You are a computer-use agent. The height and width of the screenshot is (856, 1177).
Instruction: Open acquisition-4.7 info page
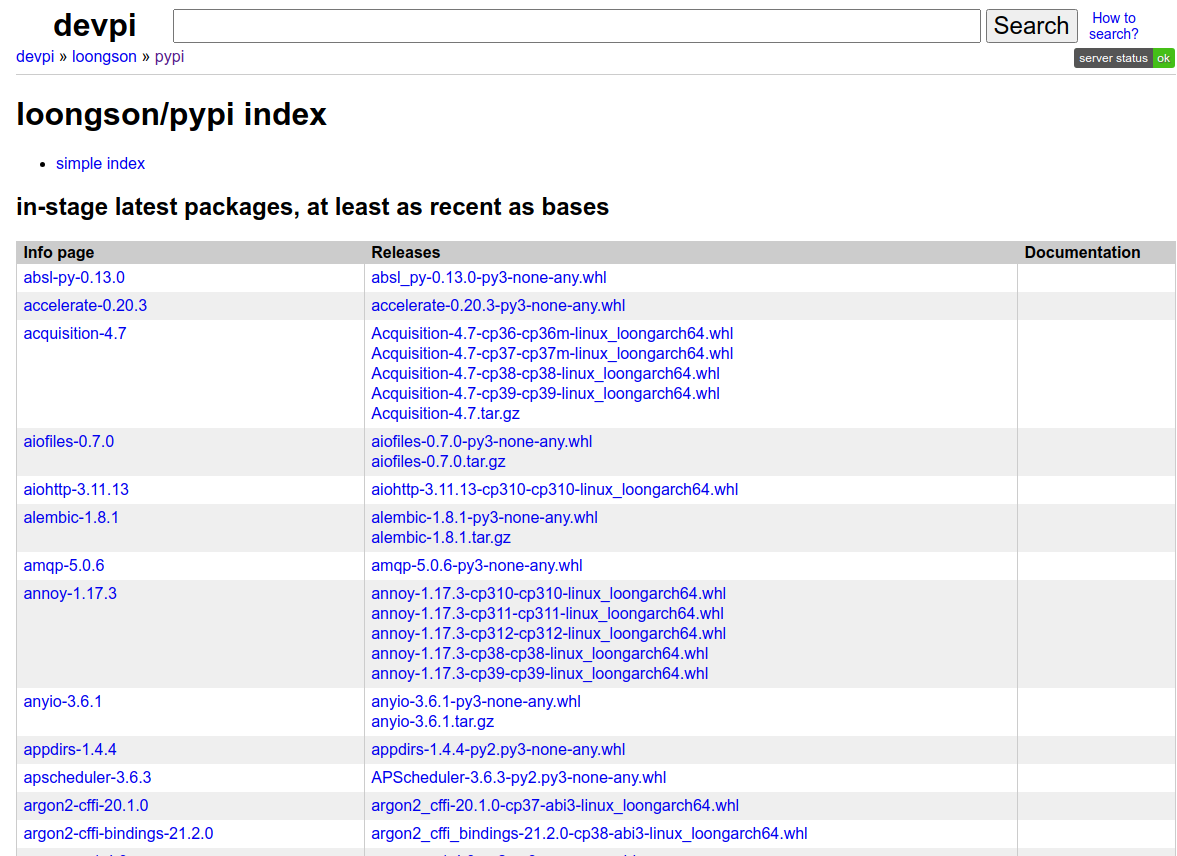pyautogui.click(x=75, y=333)
